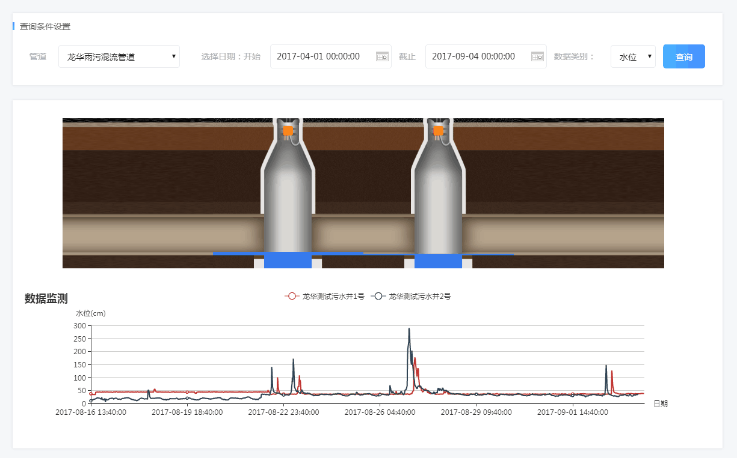Click the x-axis label 2017-08-22 23:40:00
Image resolution: width=737 pixels, height=458 pixels.
(x=283, y=412)
